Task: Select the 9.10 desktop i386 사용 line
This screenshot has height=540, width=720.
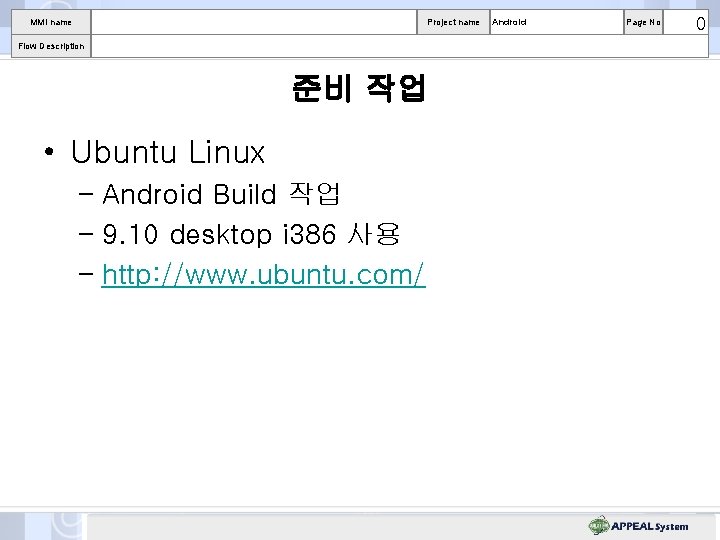Action: 251,234
